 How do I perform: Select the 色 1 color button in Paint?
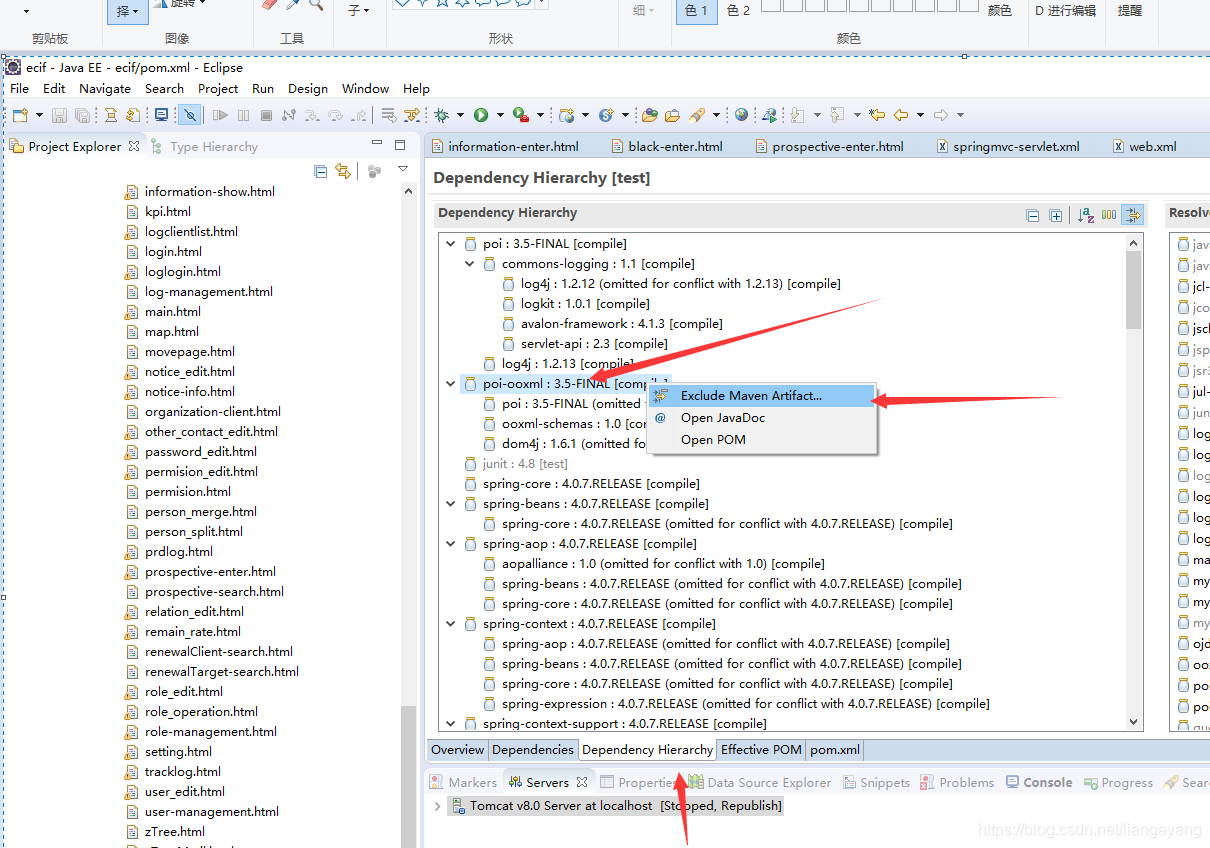(697, 11)
